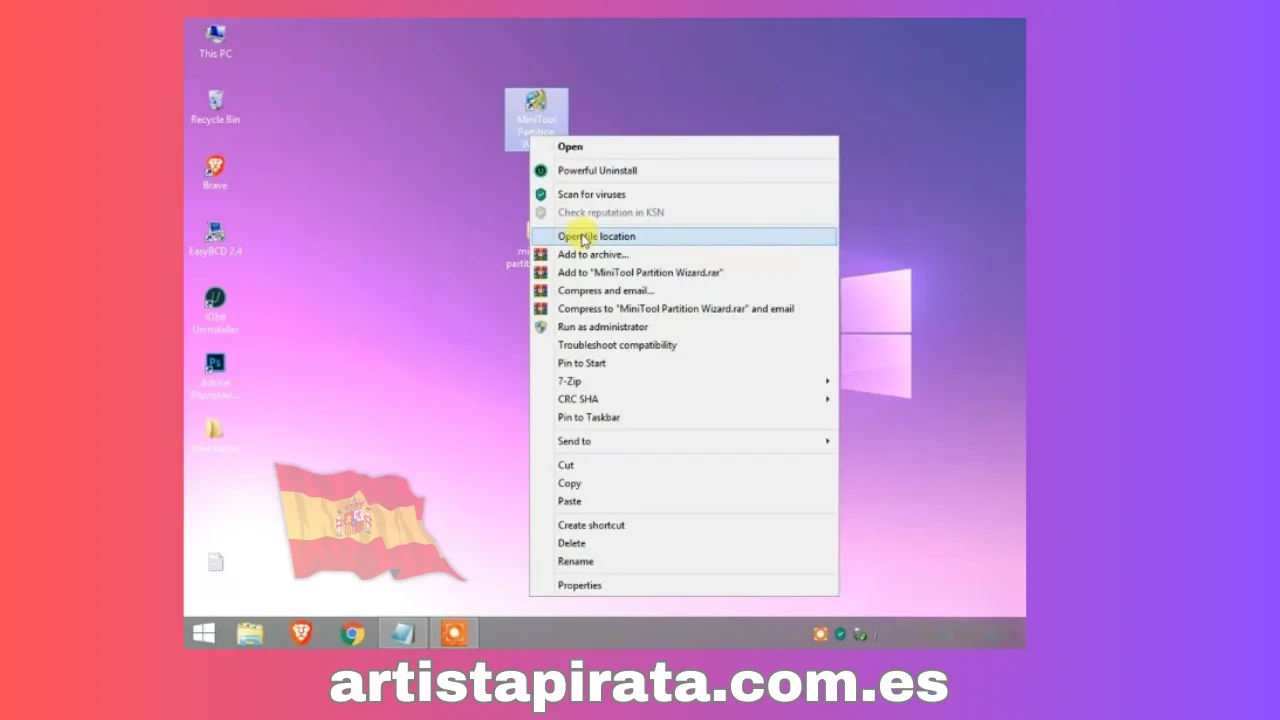The image size is (1280, 720).
Task: Choose Cut in the context menu
Action: [x=684, y=465]
